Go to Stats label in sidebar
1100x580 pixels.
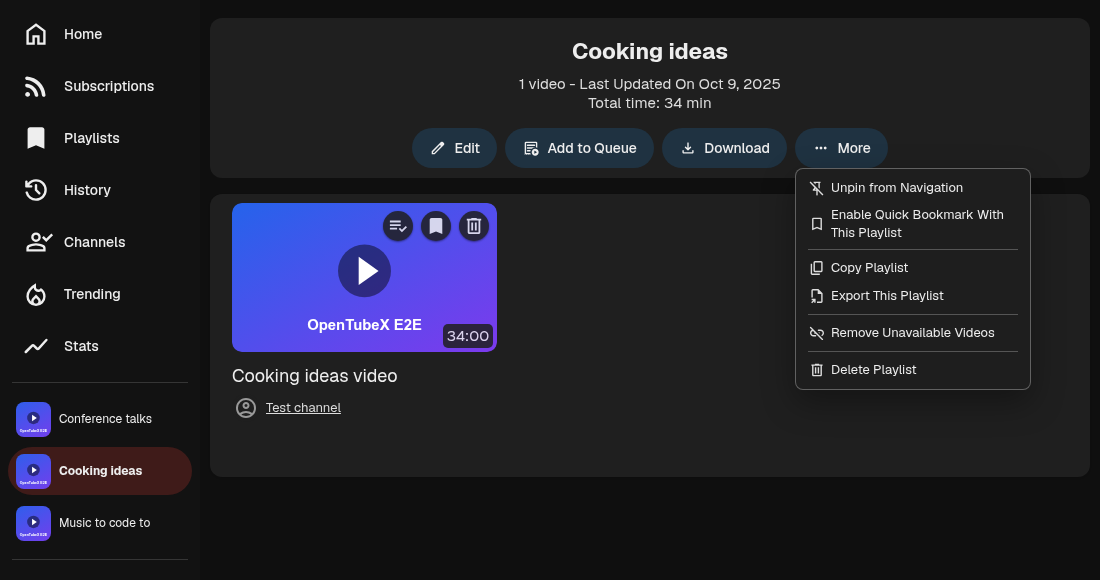pos(81,346)
